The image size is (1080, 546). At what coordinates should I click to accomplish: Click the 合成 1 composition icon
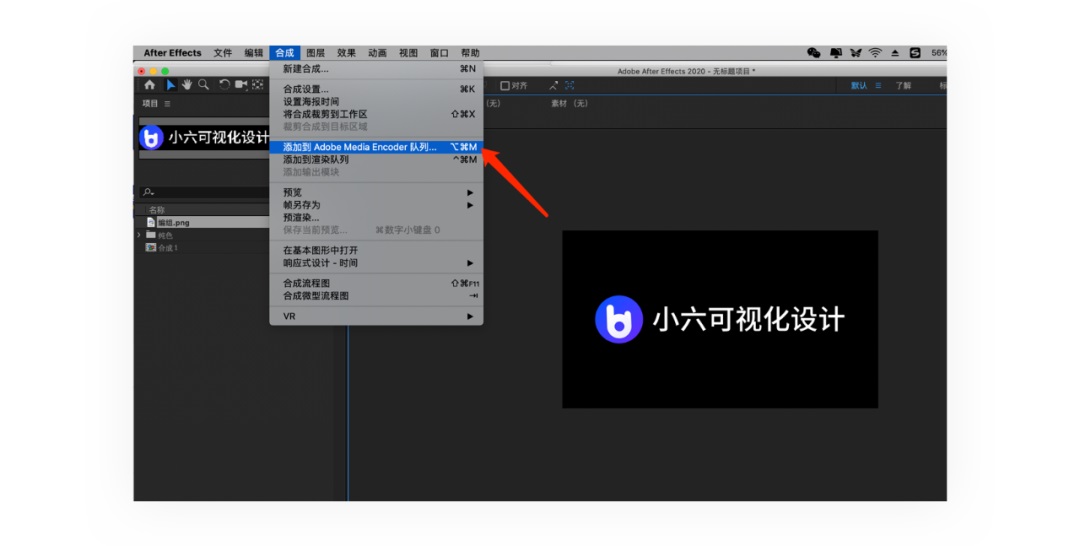(151, 247)
